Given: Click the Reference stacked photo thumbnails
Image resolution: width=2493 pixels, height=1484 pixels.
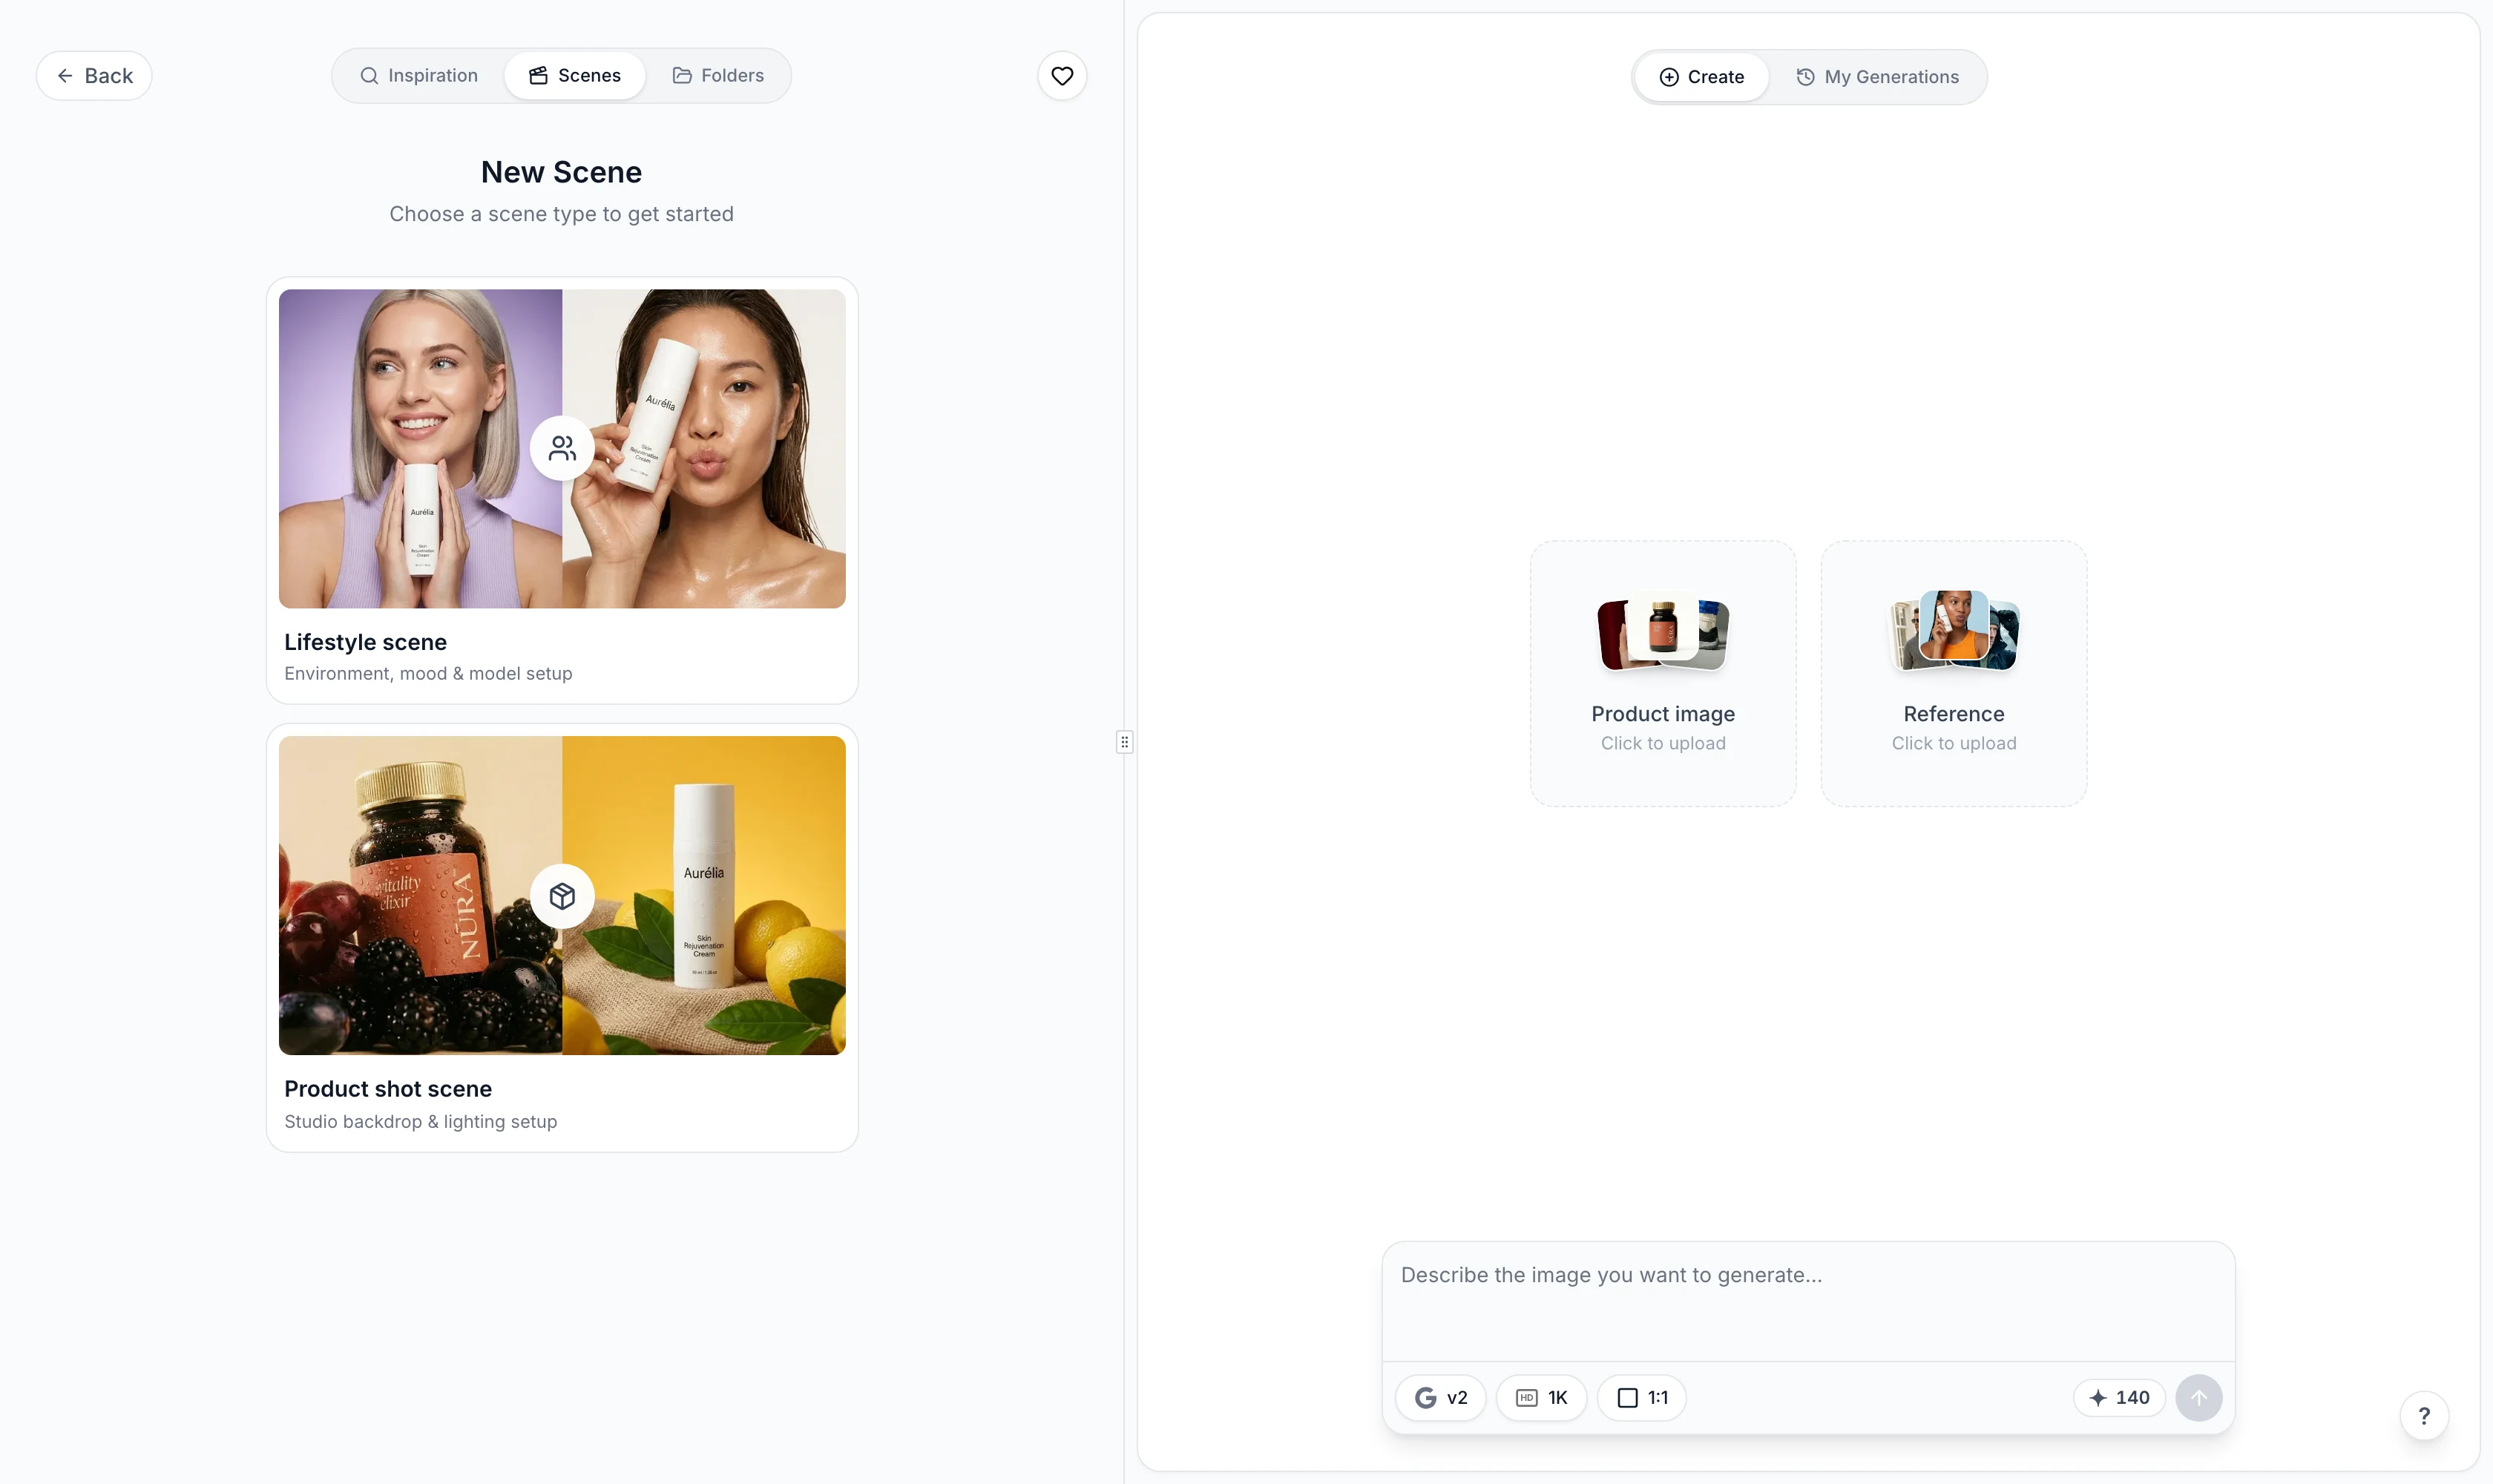Looking at the screenshot, I should tap(1953, 630).
